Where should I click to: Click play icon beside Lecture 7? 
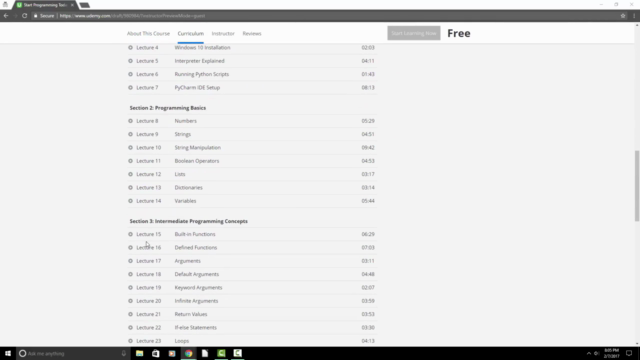[x=130, y=87]
